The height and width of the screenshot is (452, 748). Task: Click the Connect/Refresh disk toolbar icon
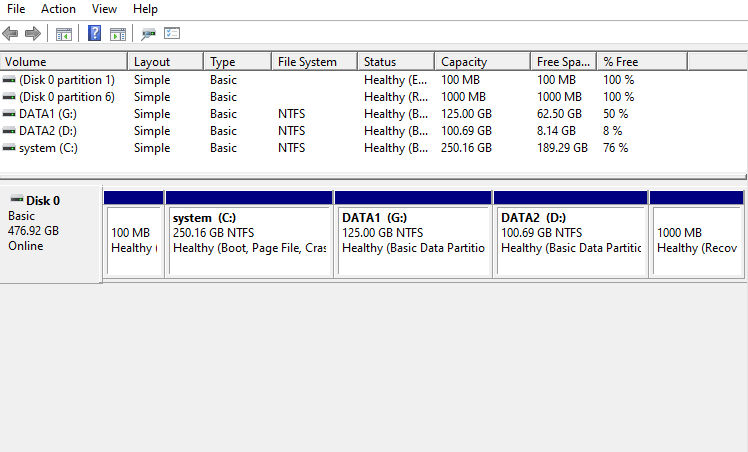pos(148,34)
